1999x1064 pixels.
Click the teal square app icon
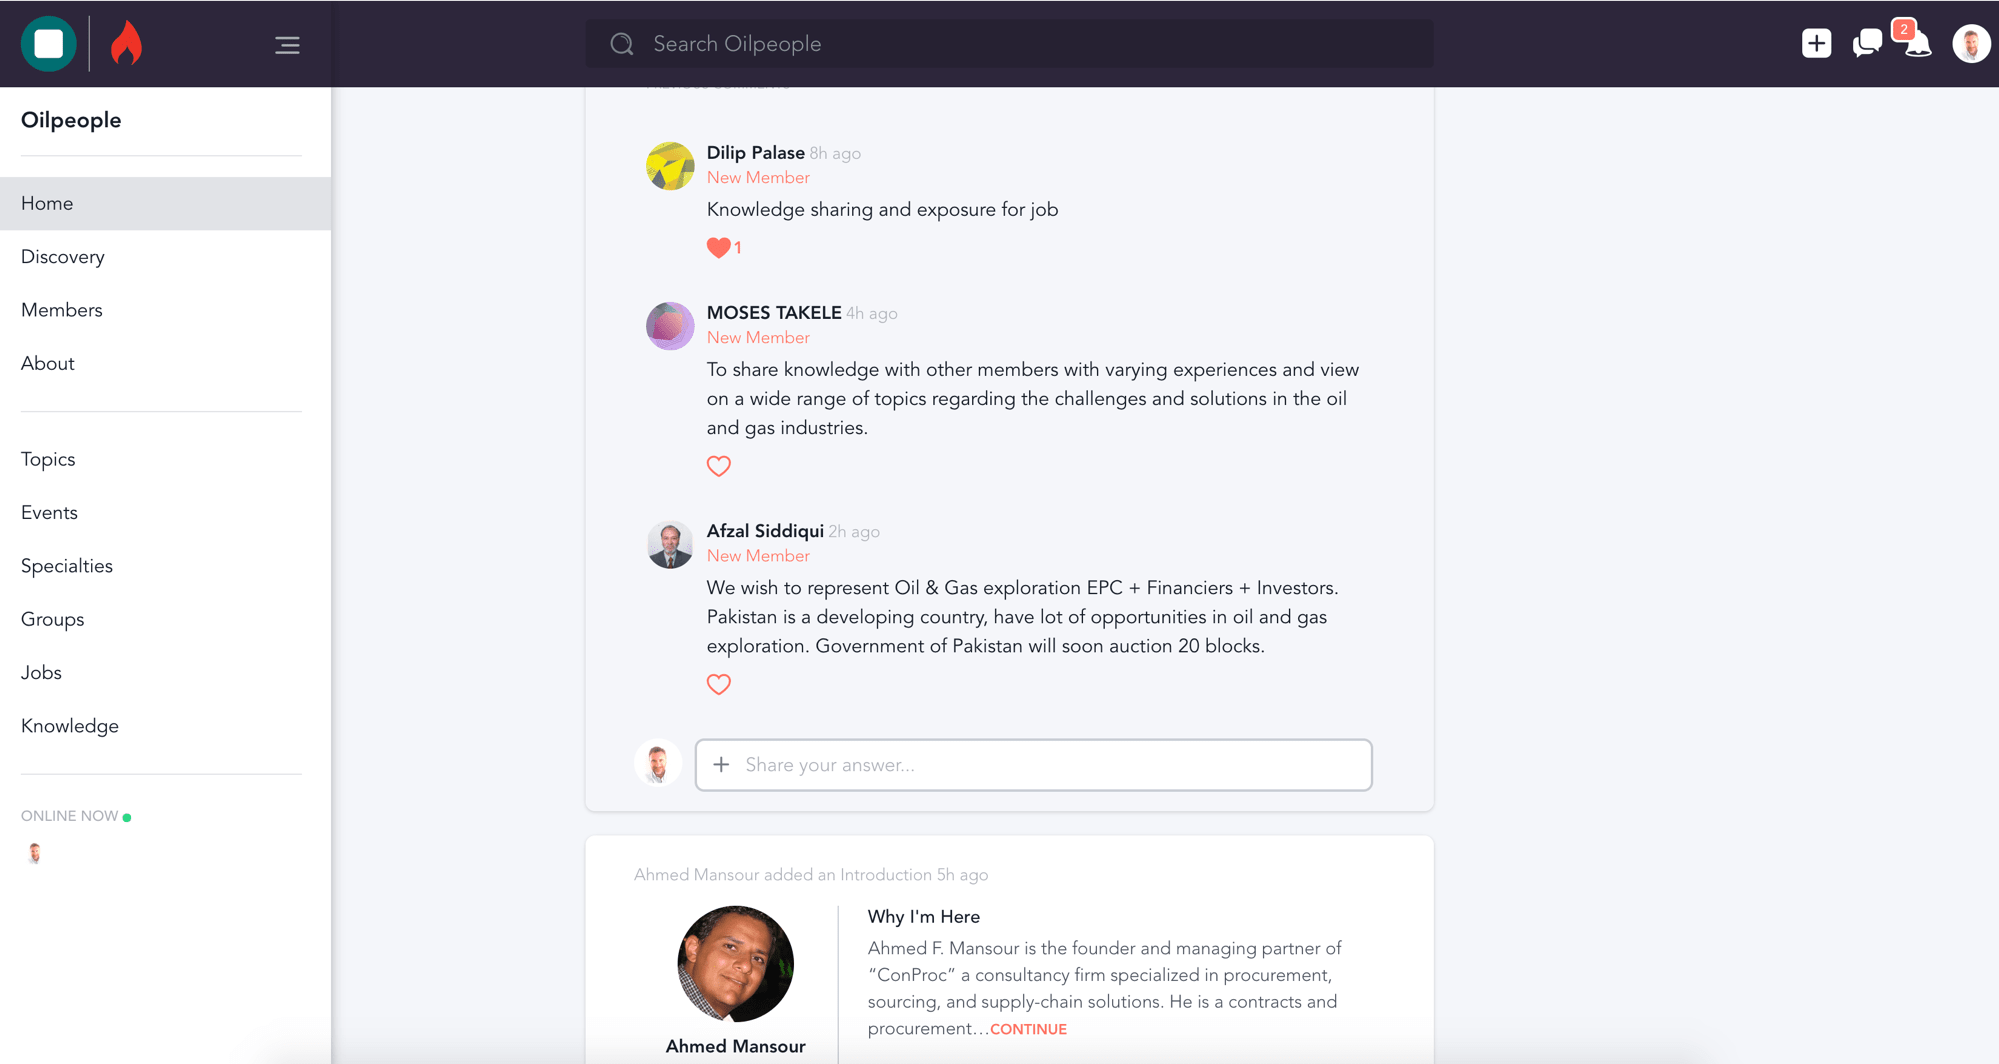(x=48, y=44)
